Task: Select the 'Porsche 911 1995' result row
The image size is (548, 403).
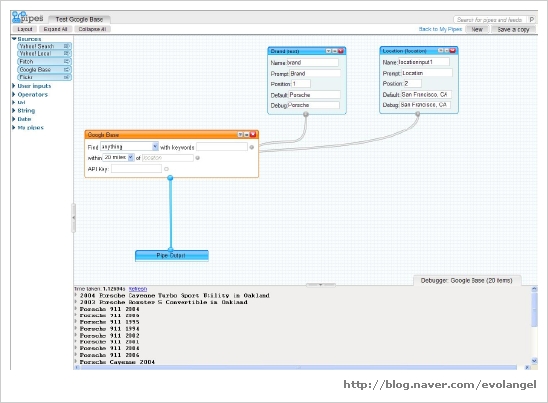Action: coord(109,322)
